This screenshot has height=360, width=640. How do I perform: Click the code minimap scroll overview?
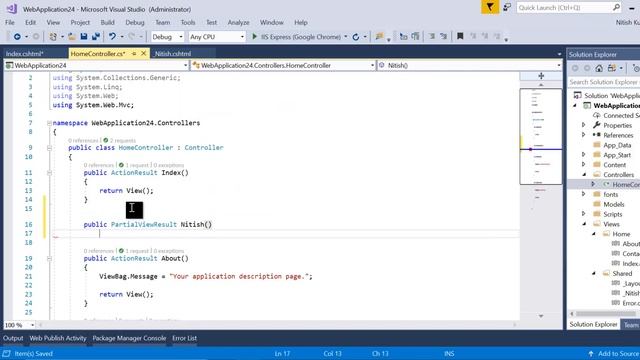(540, 136)
